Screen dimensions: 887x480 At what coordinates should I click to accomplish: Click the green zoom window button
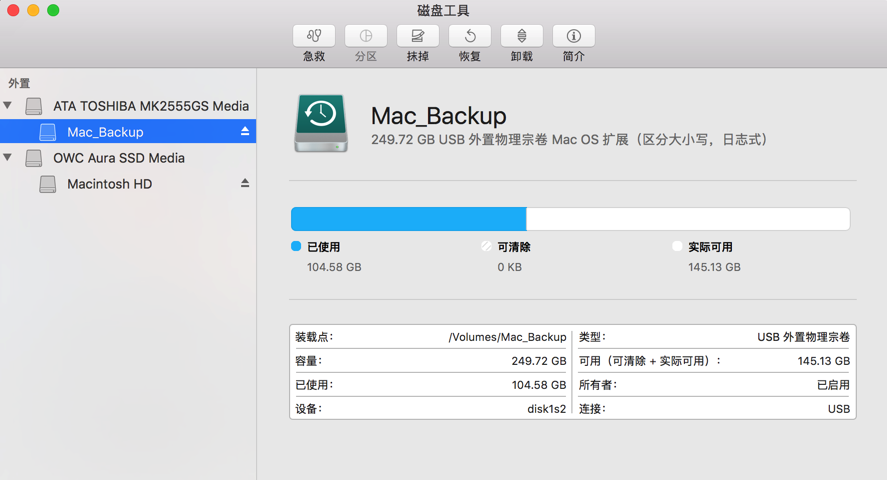(x=53, y=10)
